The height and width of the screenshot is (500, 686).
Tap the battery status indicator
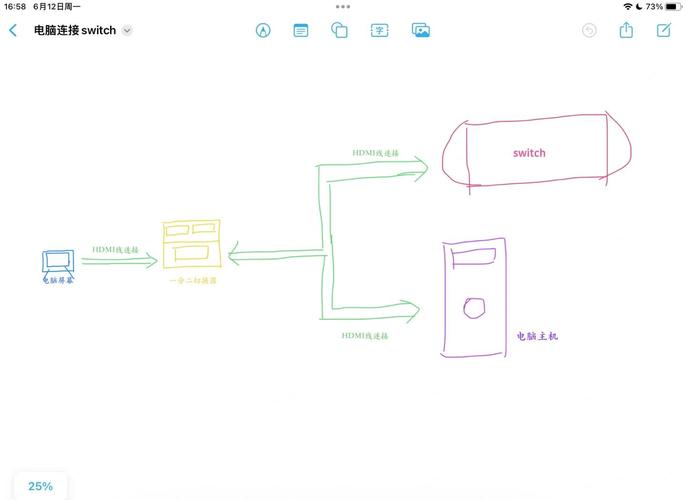pyautogui.click(x=670, y=6)
